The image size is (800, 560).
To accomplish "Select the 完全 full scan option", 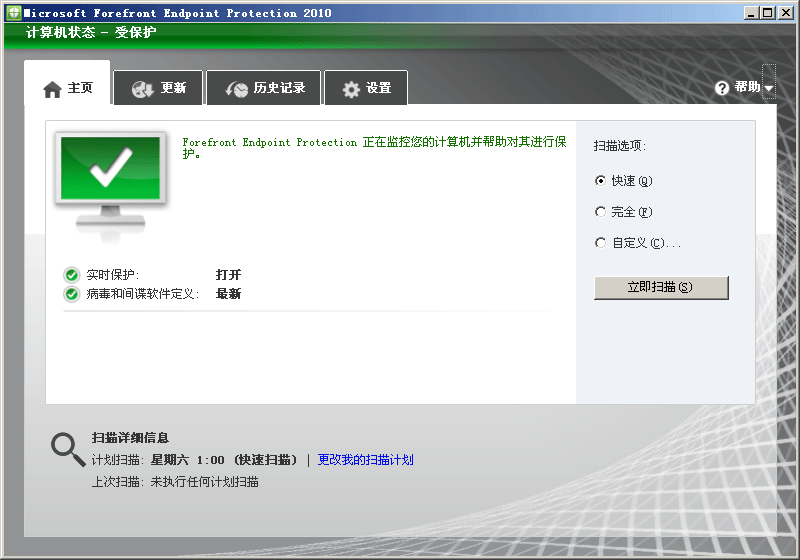I will click(x=600, y=212).
